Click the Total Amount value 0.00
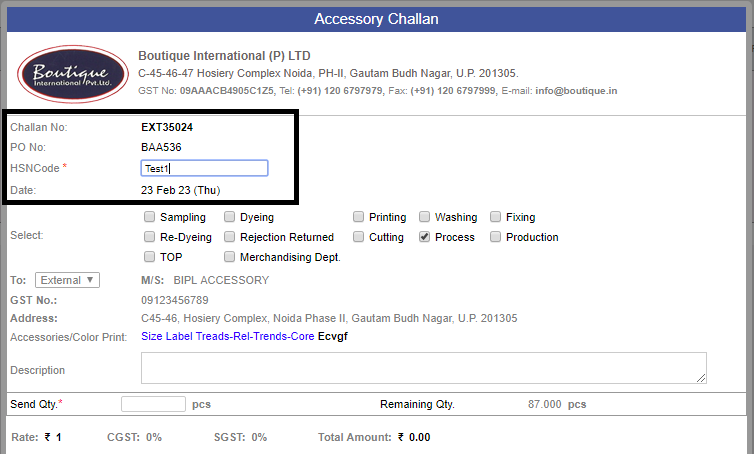 pyautogui.click(x=419, y=437)
